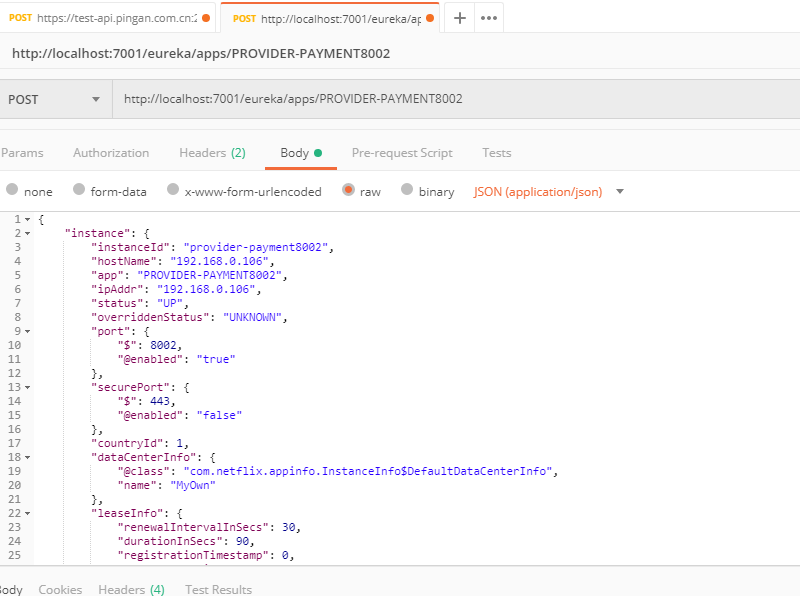Viewport: 800px width, 596px height.
Task: Select the binary body radio button
Action: [407, 190]
